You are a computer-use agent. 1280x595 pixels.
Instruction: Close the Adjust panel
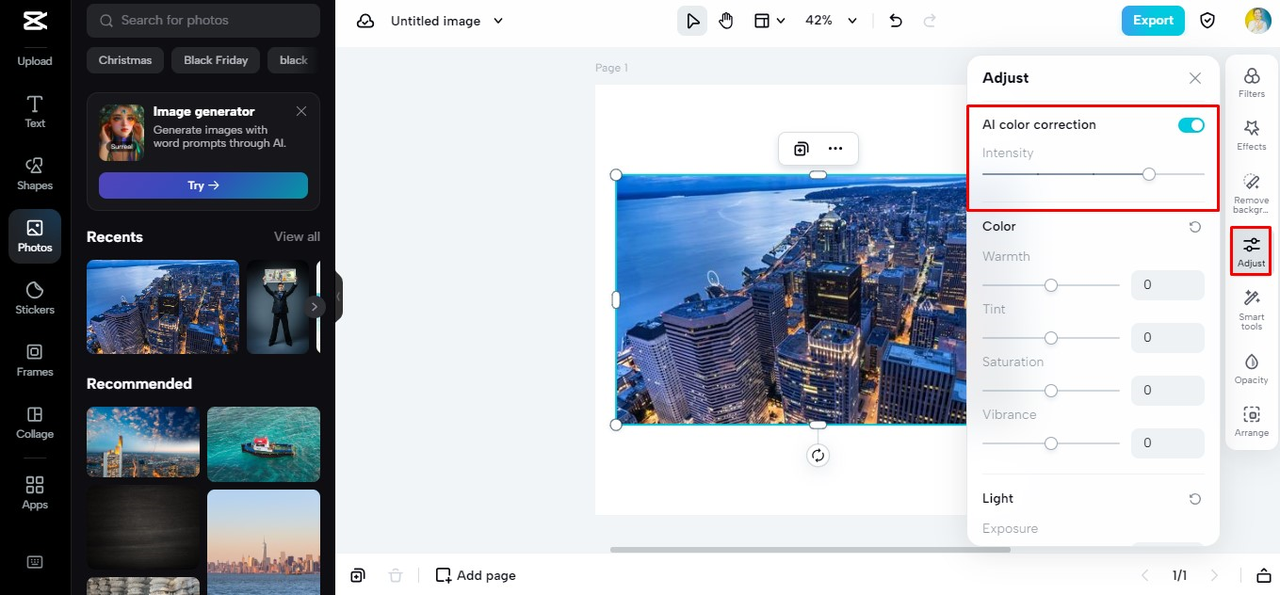(x=1195, y=78)
